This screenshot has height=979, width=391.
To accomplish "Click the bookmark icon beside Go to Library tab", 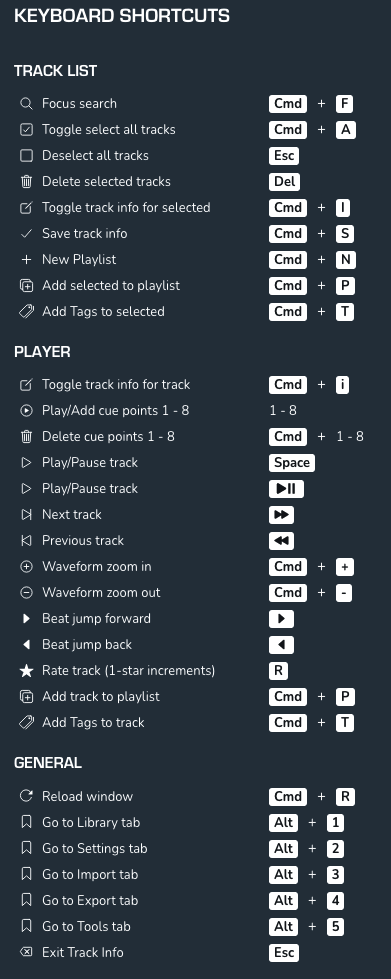I will click(26, 822).
